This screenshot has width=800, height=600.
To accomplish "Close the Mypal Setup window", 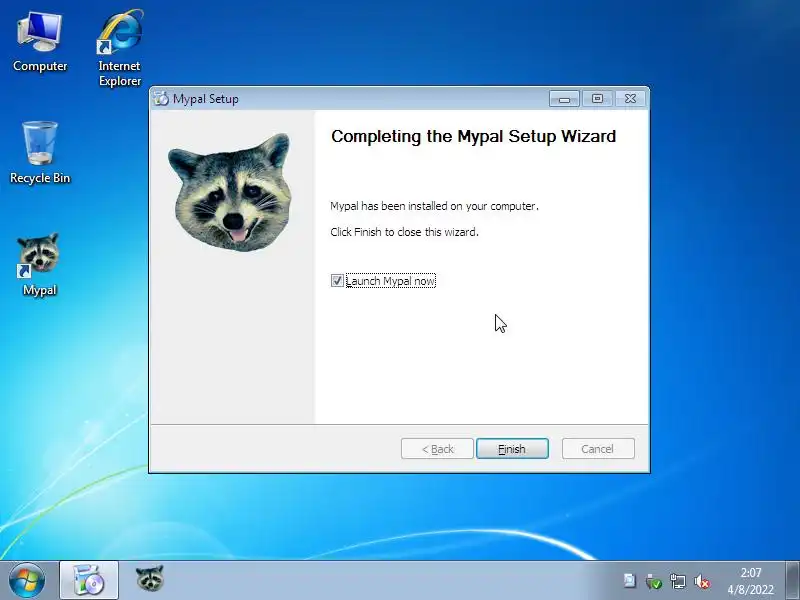I will [631, 98].
